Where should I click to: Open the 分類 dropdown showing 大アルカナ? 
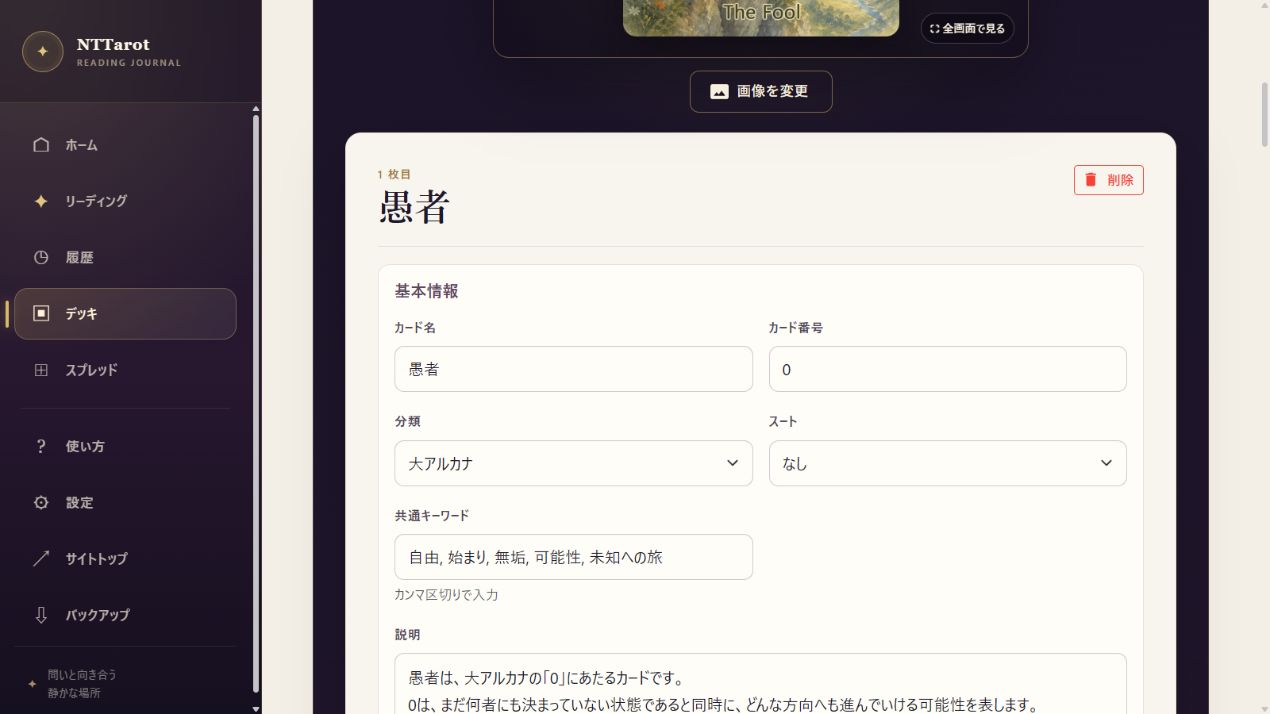click(x=574, y=463)
